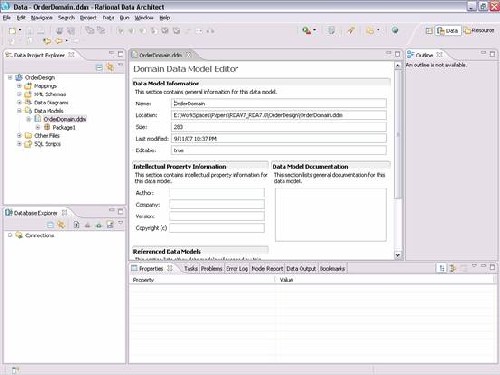This screenshot has height=375, width=500.
Task: Click the editor scrollbar up arrow
Action: tap(397, 66)
